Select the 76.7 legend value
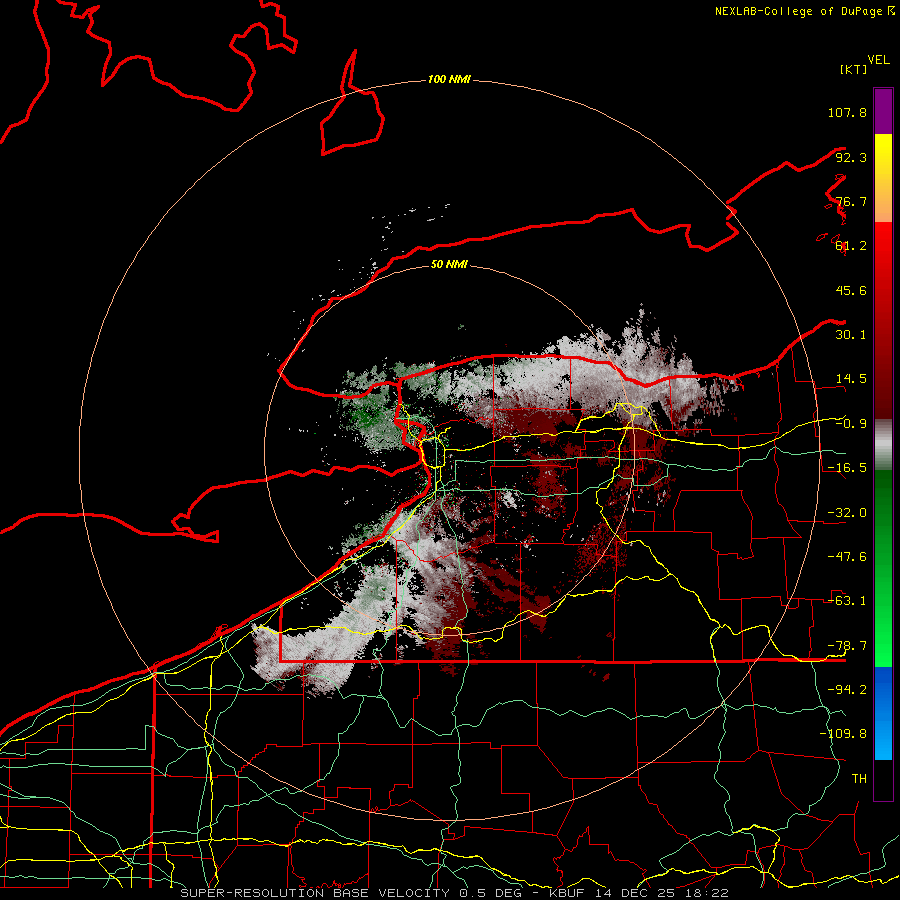This screenshot has height=900, width=900. tap(851, 201)
